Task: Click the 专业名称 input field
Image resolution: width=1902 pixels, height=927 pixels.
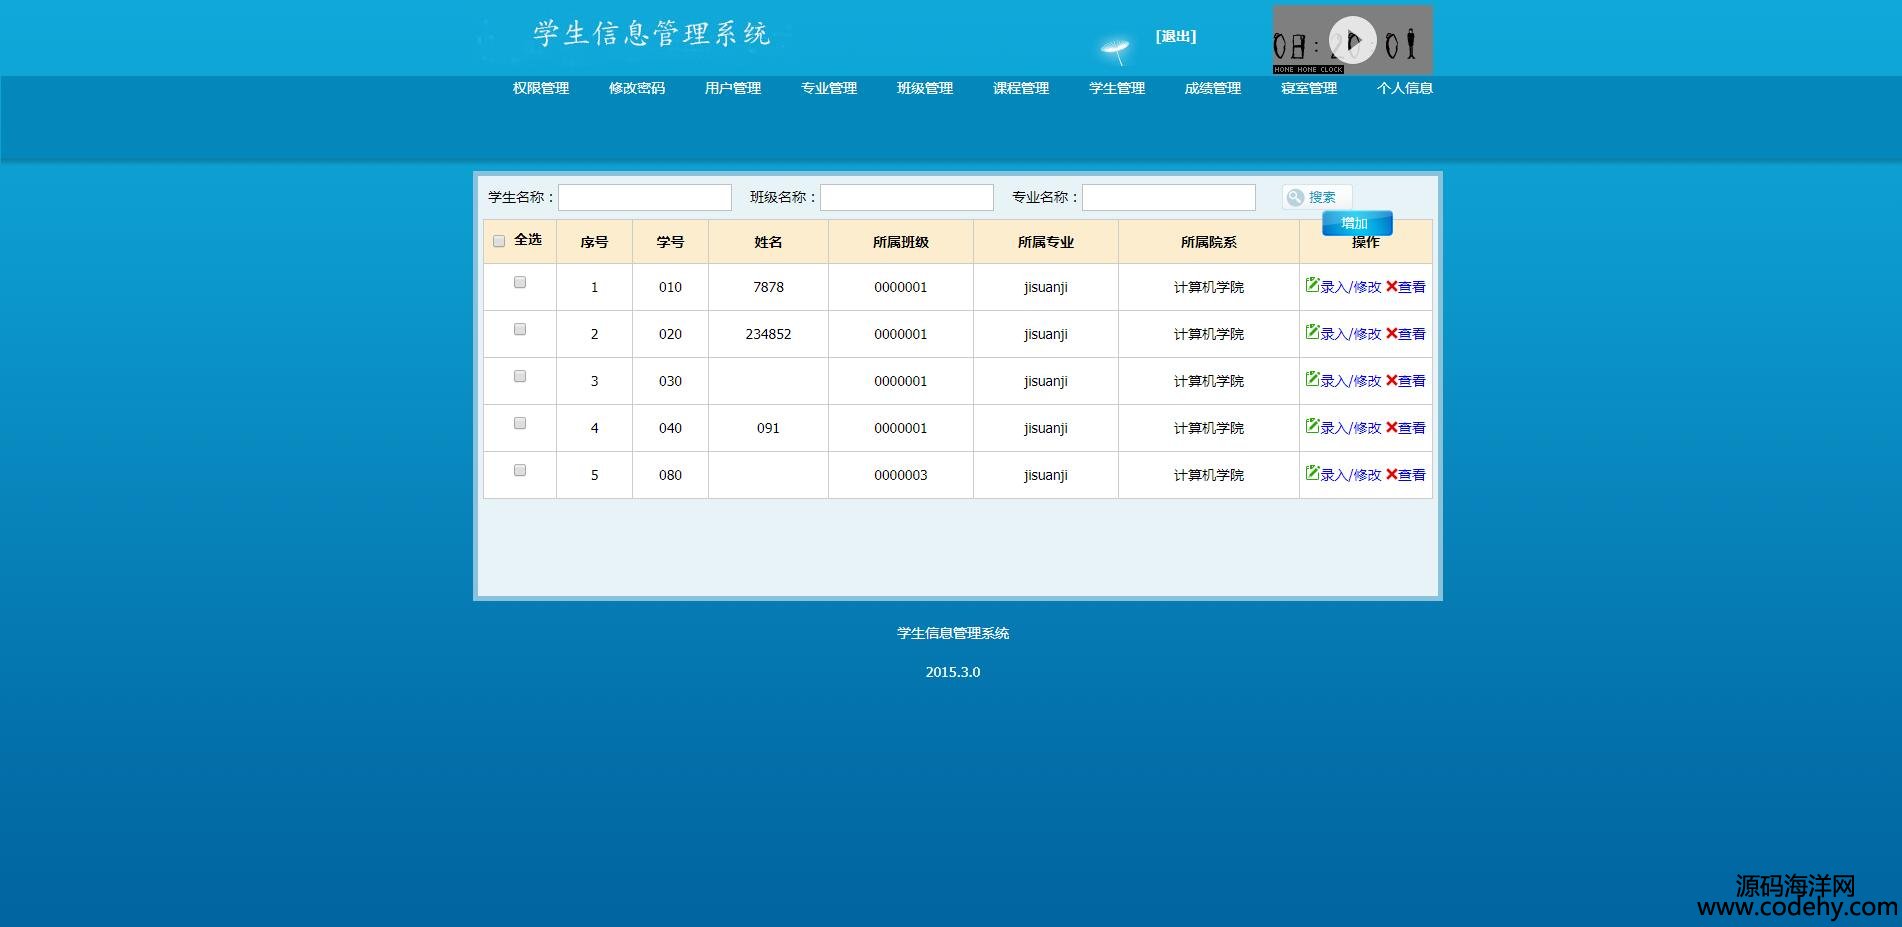Action: pos(1168,198)
